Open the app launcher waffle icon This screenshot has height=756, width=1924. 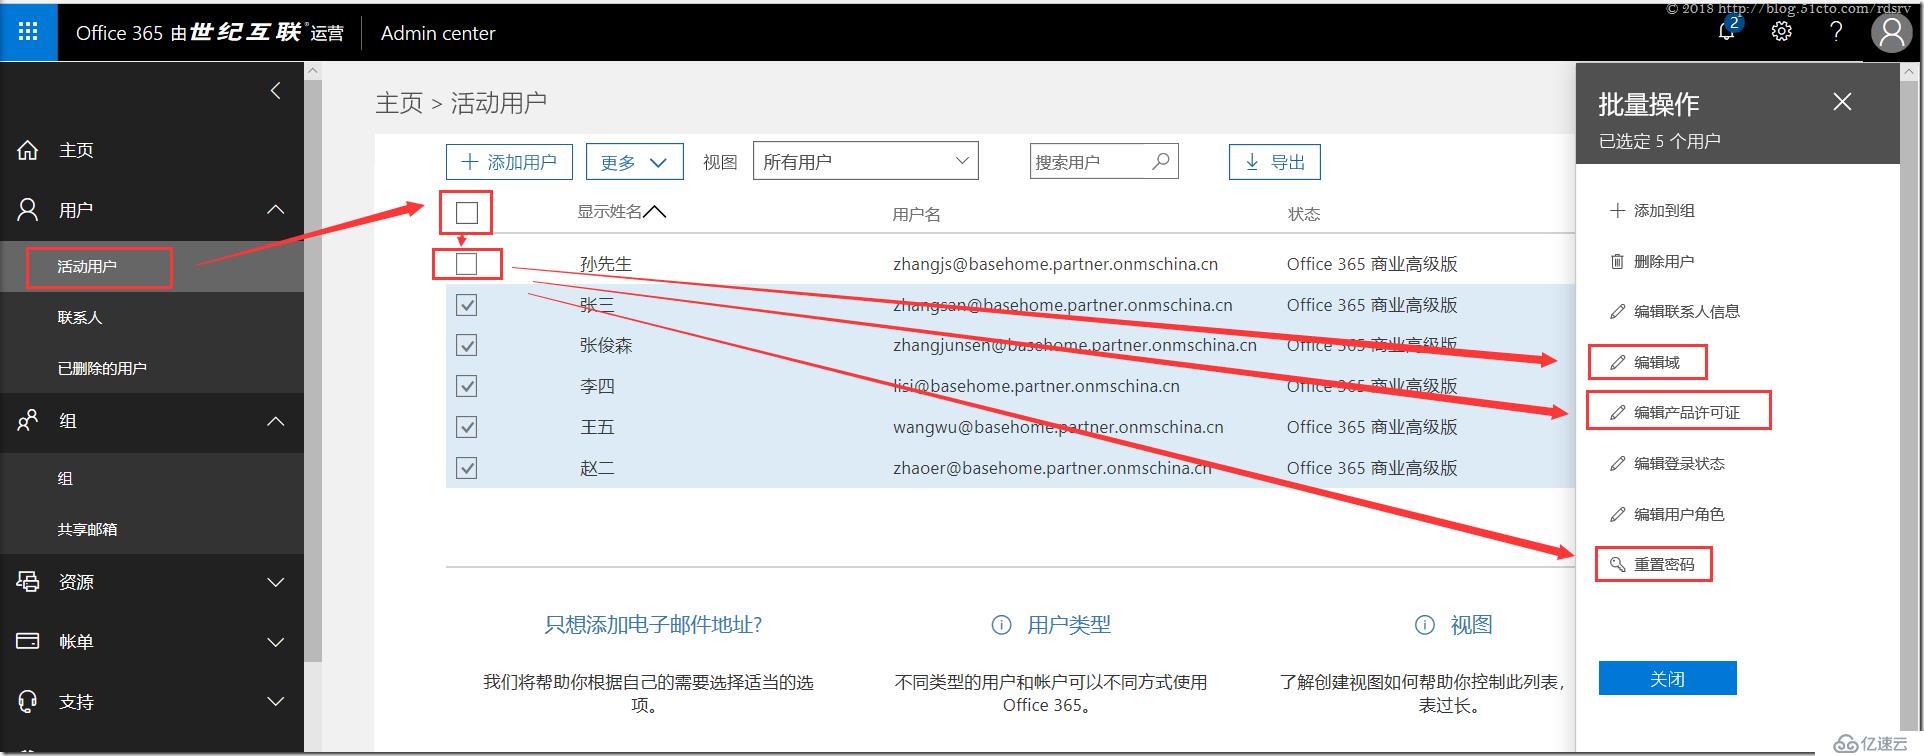pyautogui.click(x=28, y=32)
